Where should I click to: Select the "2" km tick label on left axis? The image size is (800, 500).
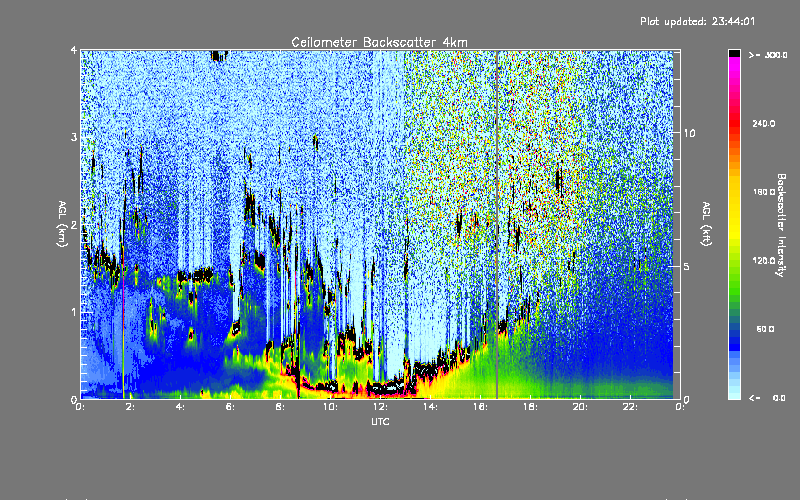point(74,225)
